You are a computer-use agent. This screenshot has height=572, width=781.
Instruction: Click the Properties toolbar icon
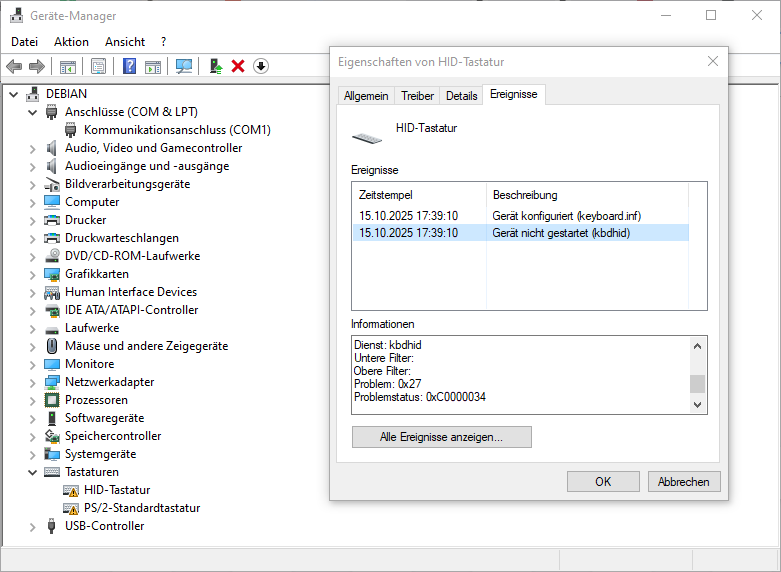point(98,66)
